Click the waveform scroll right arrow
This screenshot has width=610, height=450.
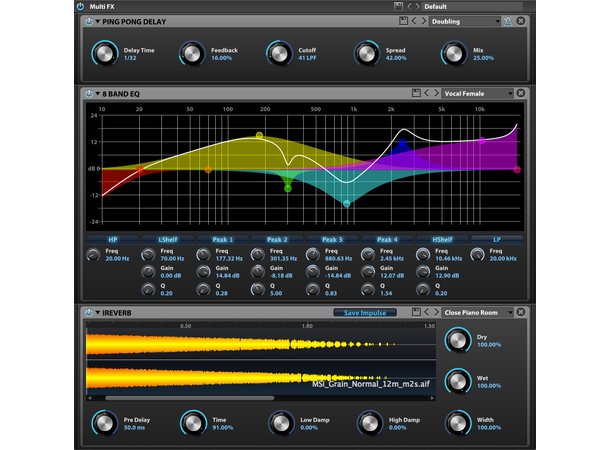click(432, 398)
